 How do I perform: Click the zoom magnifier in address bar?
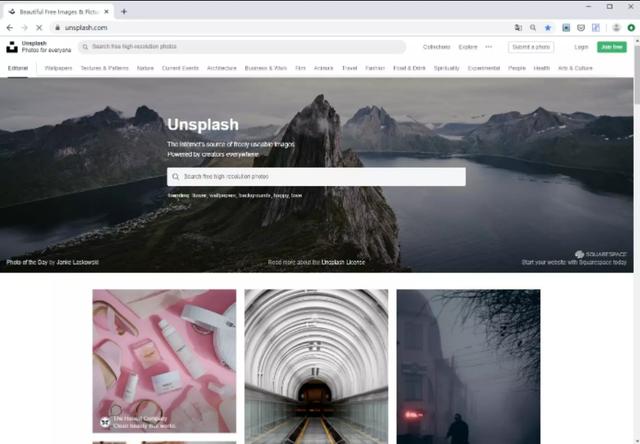pyautogui.click(x=533, y=28)
